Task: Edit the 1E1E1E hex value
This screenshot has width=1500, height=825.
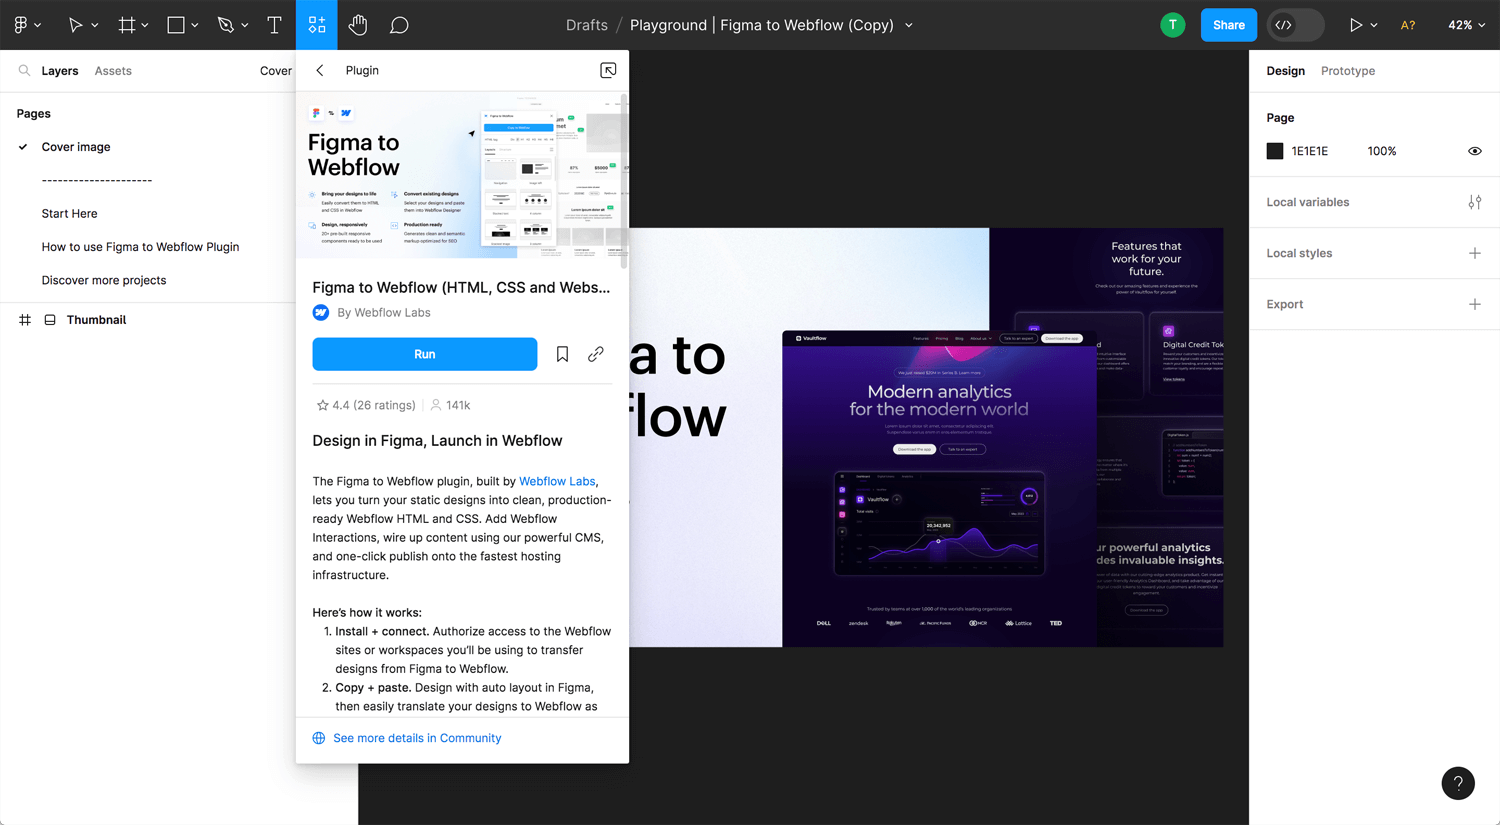Action: click(x=1309, y=151)
